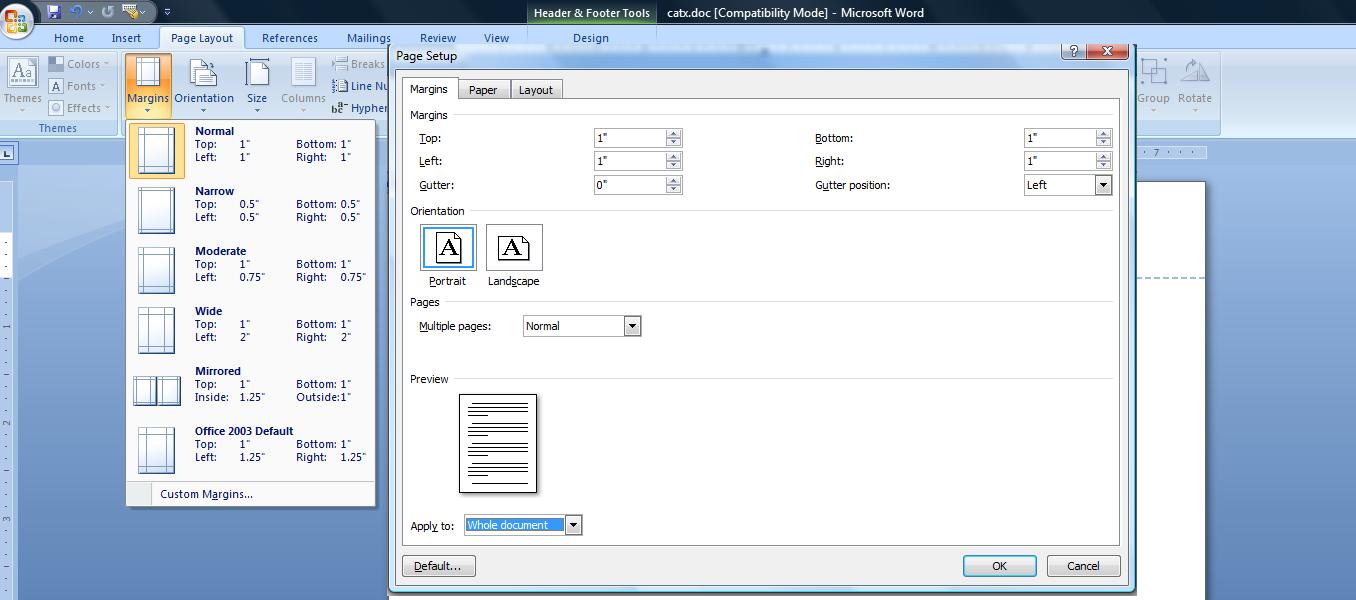Click the Redo icon in the title bar

tap(108, 12)
